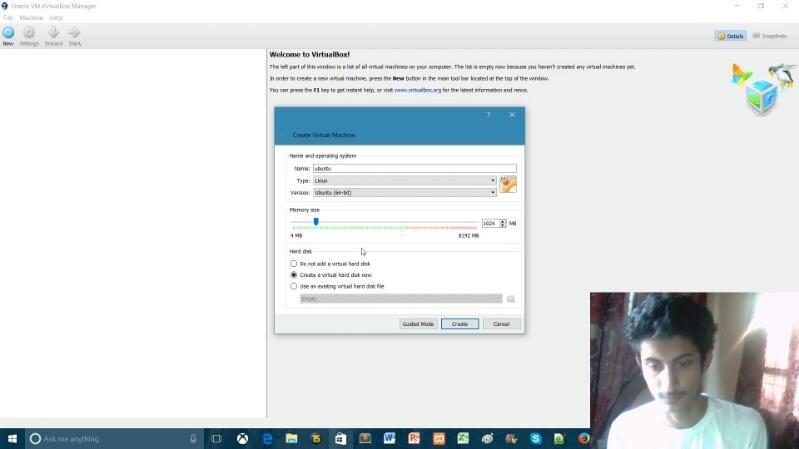Select Create a virtual hard disk now
The image size is (799, 449).
coord(294,275)
